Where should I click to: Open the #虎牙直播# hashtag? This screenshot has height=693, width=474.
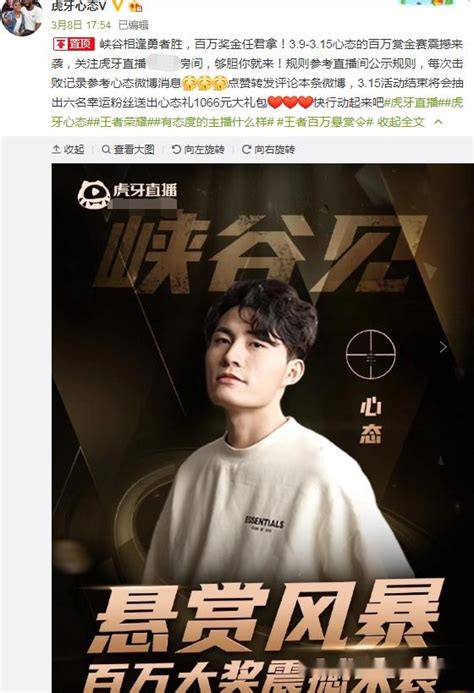pyautogui.click(x=412, y=103)
